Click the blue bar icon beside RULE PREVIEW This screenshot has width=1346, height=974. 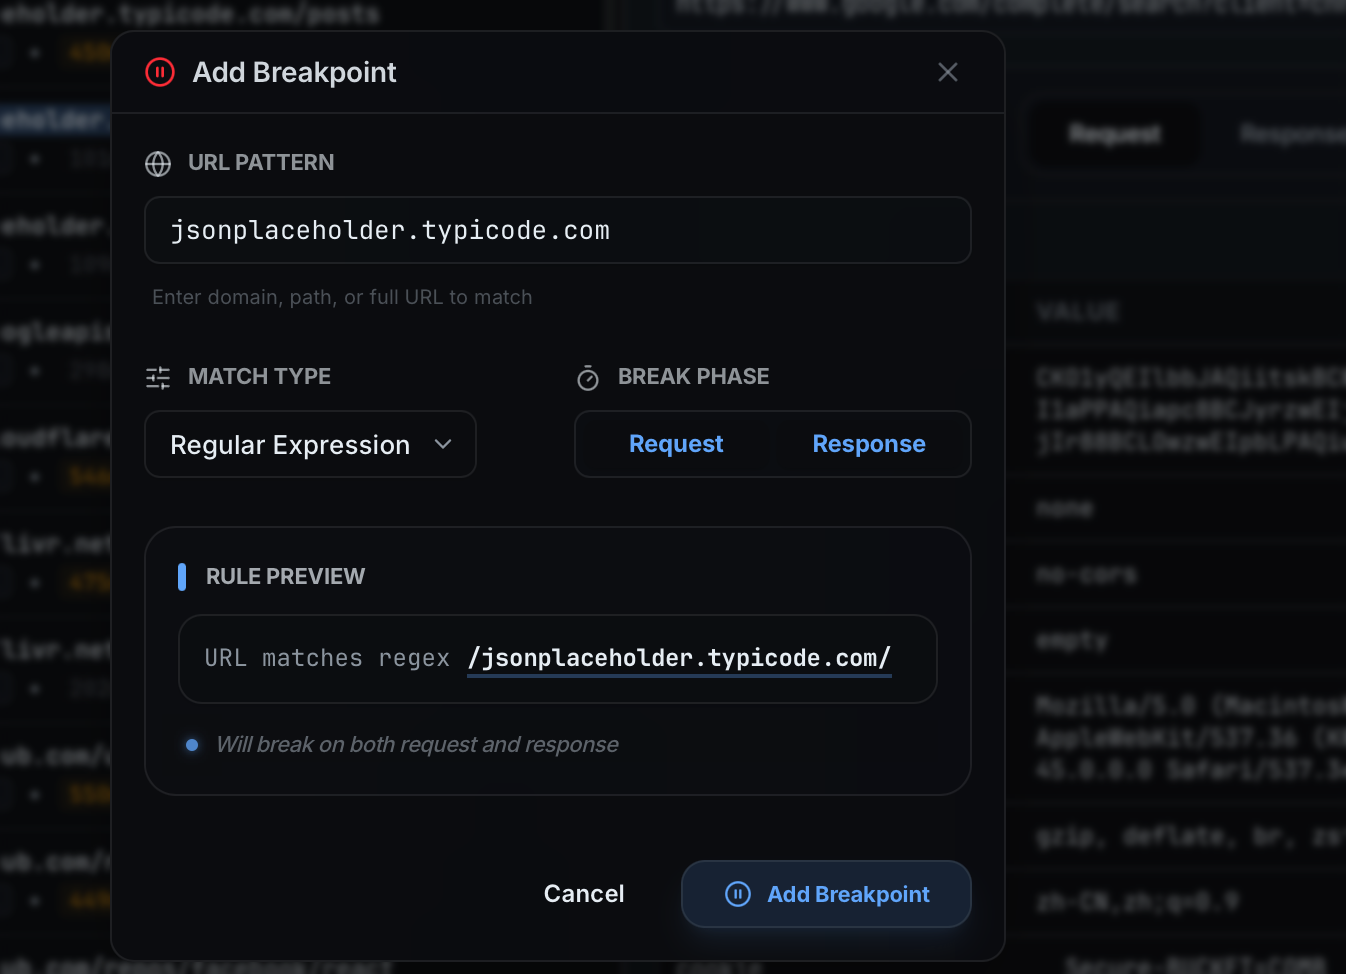[x=183, y=576]
